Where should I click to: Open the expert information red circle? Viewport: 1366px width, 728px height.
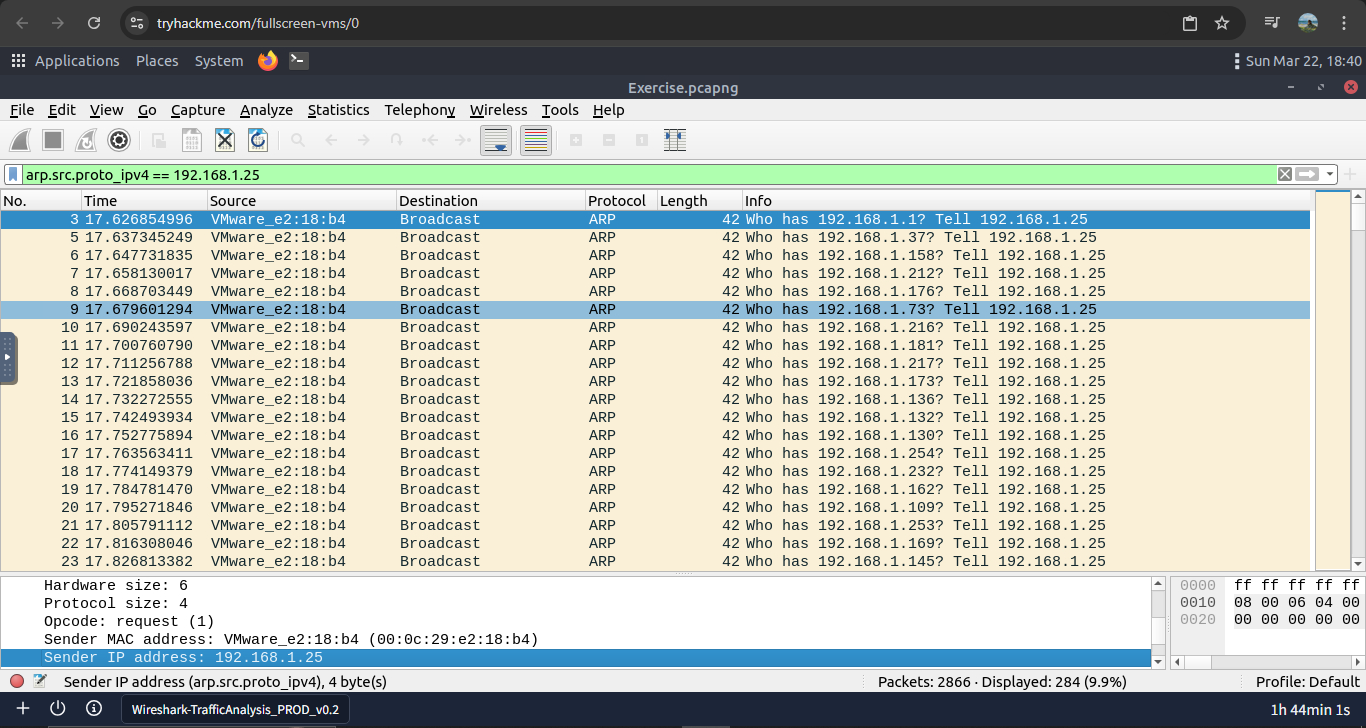coord(17,681)
